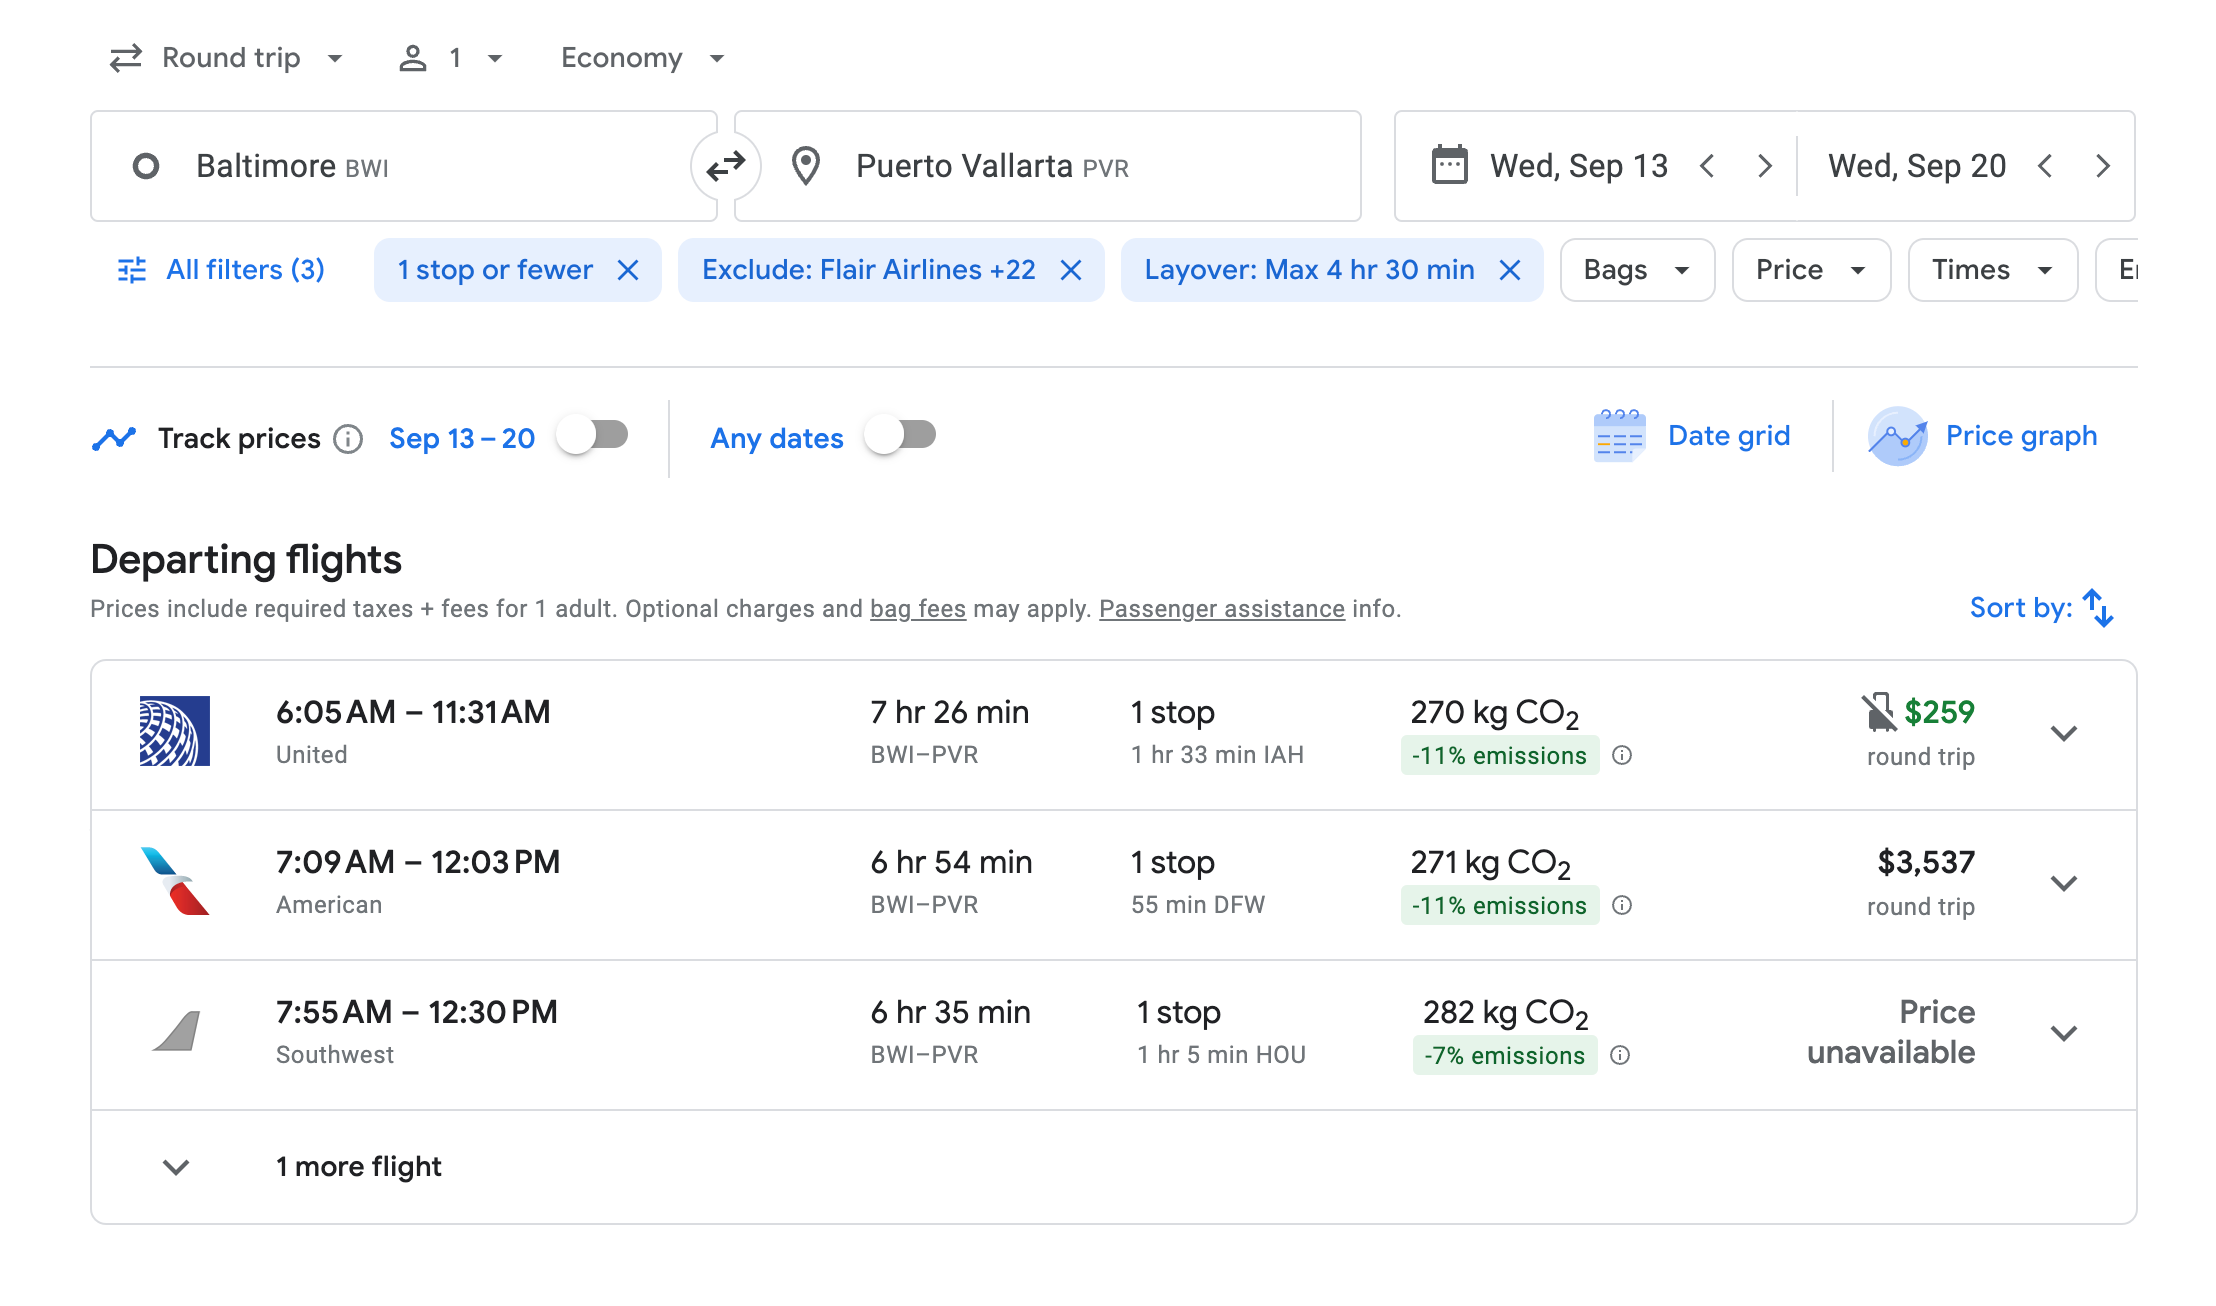Remove the Layover max filter chip
Viewport: 2216px width, 1306px height.
(1510, 270)
